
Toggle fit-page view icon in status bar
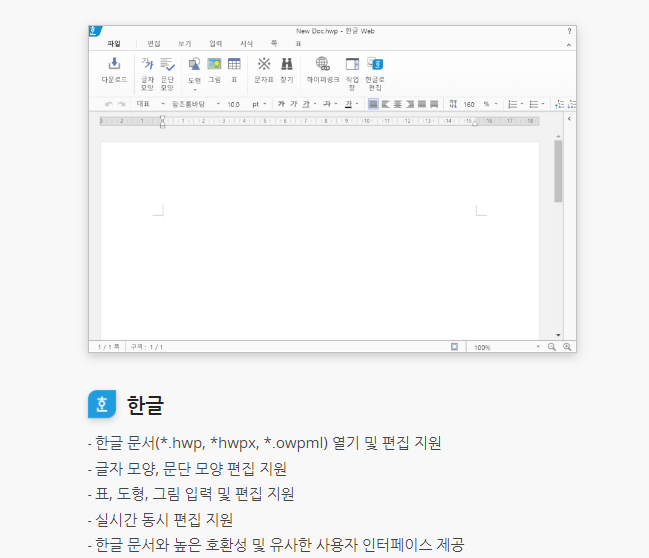(x=454, y=347)
